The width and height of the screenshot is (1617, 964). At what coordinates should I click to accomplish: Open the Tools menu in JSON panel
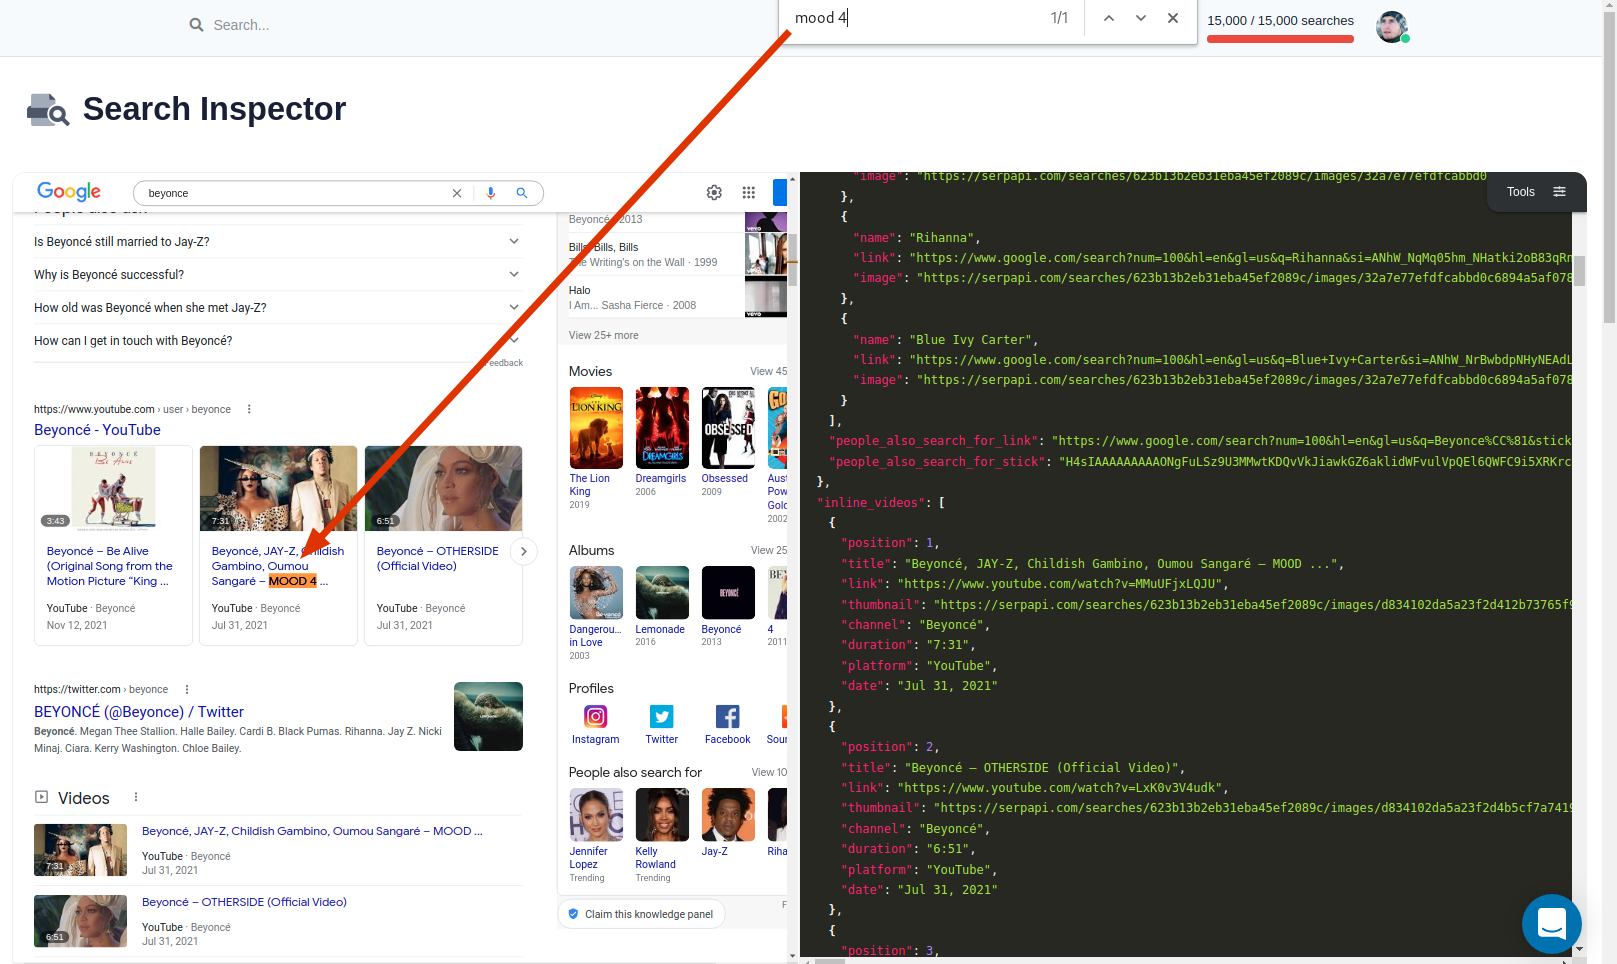(x=1521, y=191)
